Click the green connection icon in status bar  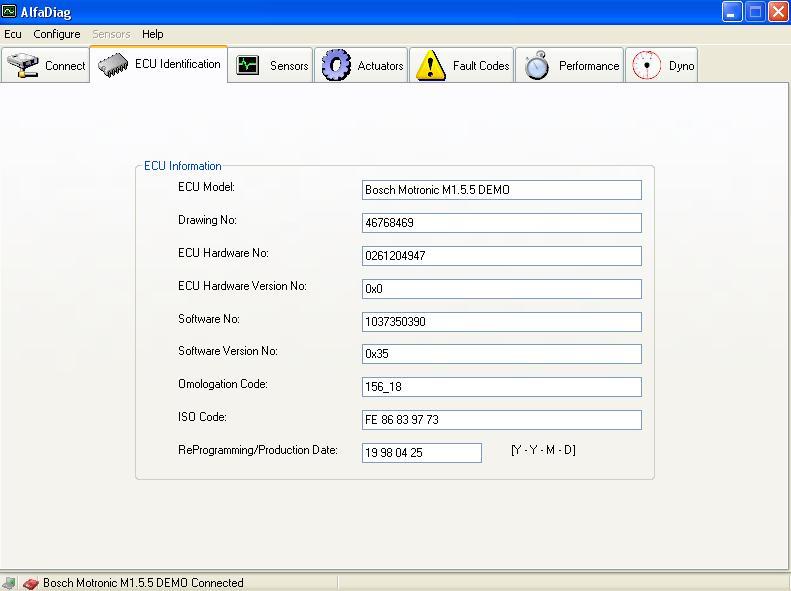(x=9, y=583)
